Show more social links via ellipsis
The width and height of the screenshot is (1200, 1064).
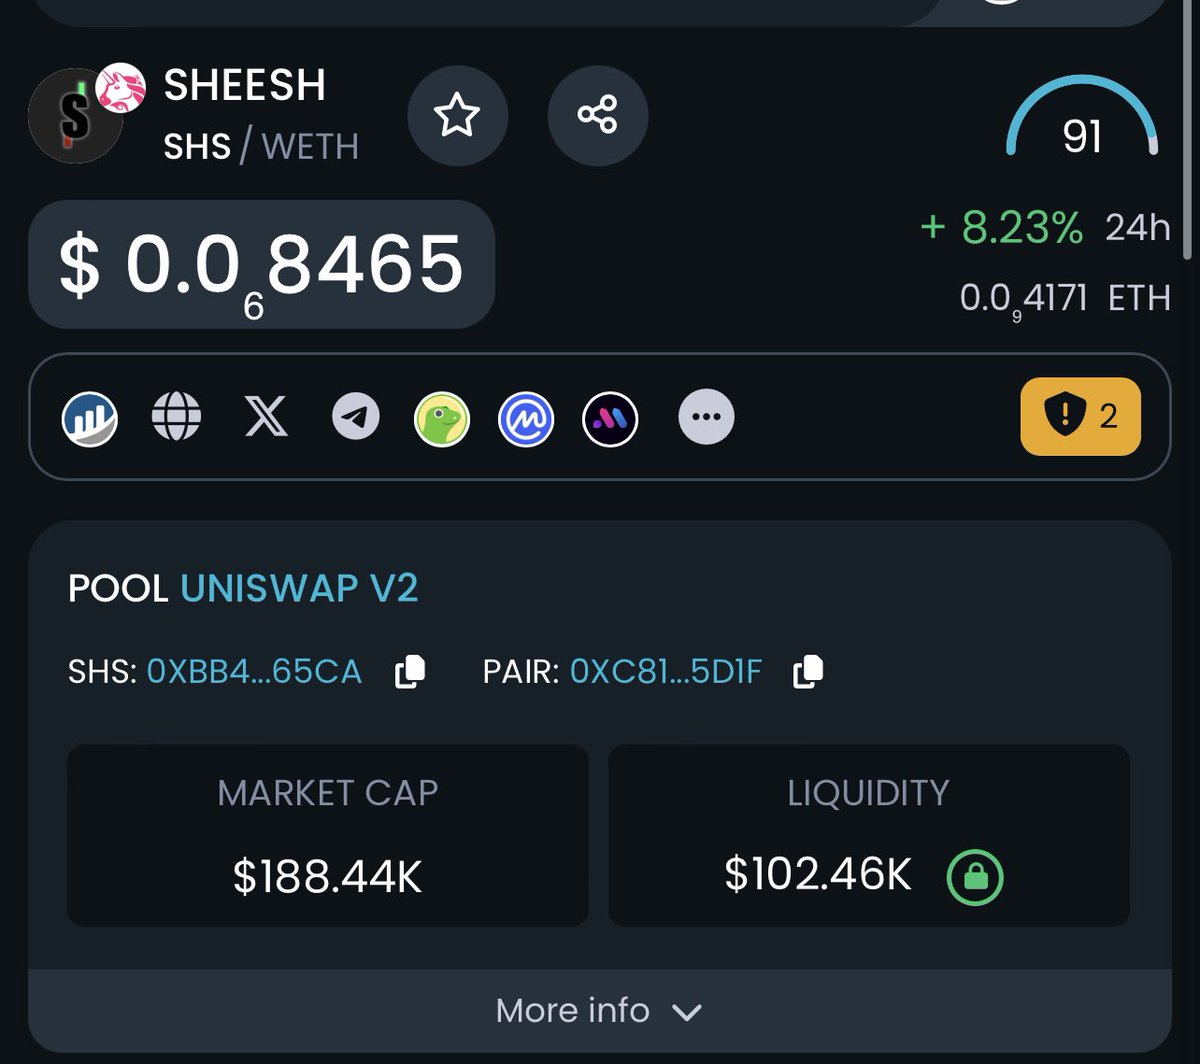[x=706, y=417]
